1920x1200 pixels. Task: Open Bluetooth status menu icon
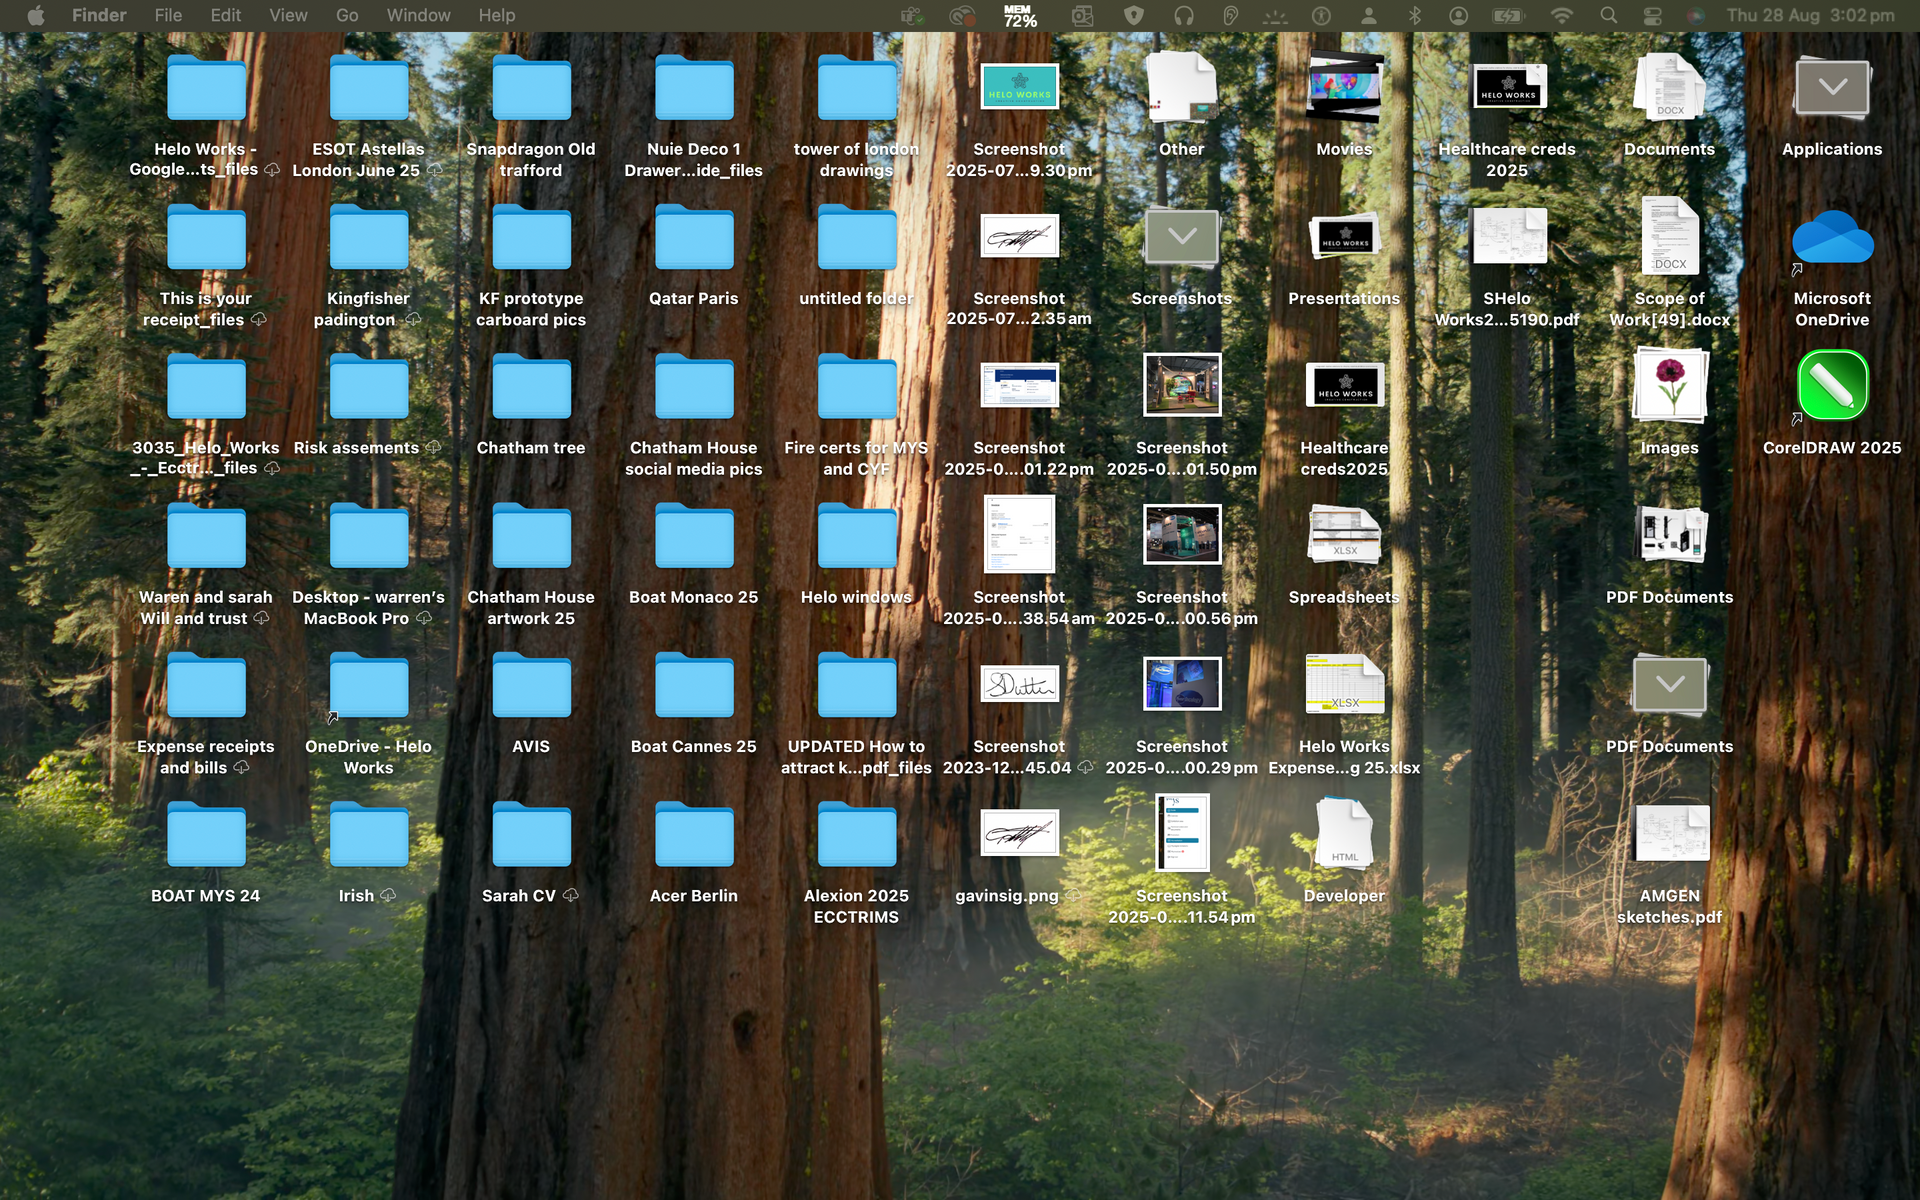tap(1414, 15)
